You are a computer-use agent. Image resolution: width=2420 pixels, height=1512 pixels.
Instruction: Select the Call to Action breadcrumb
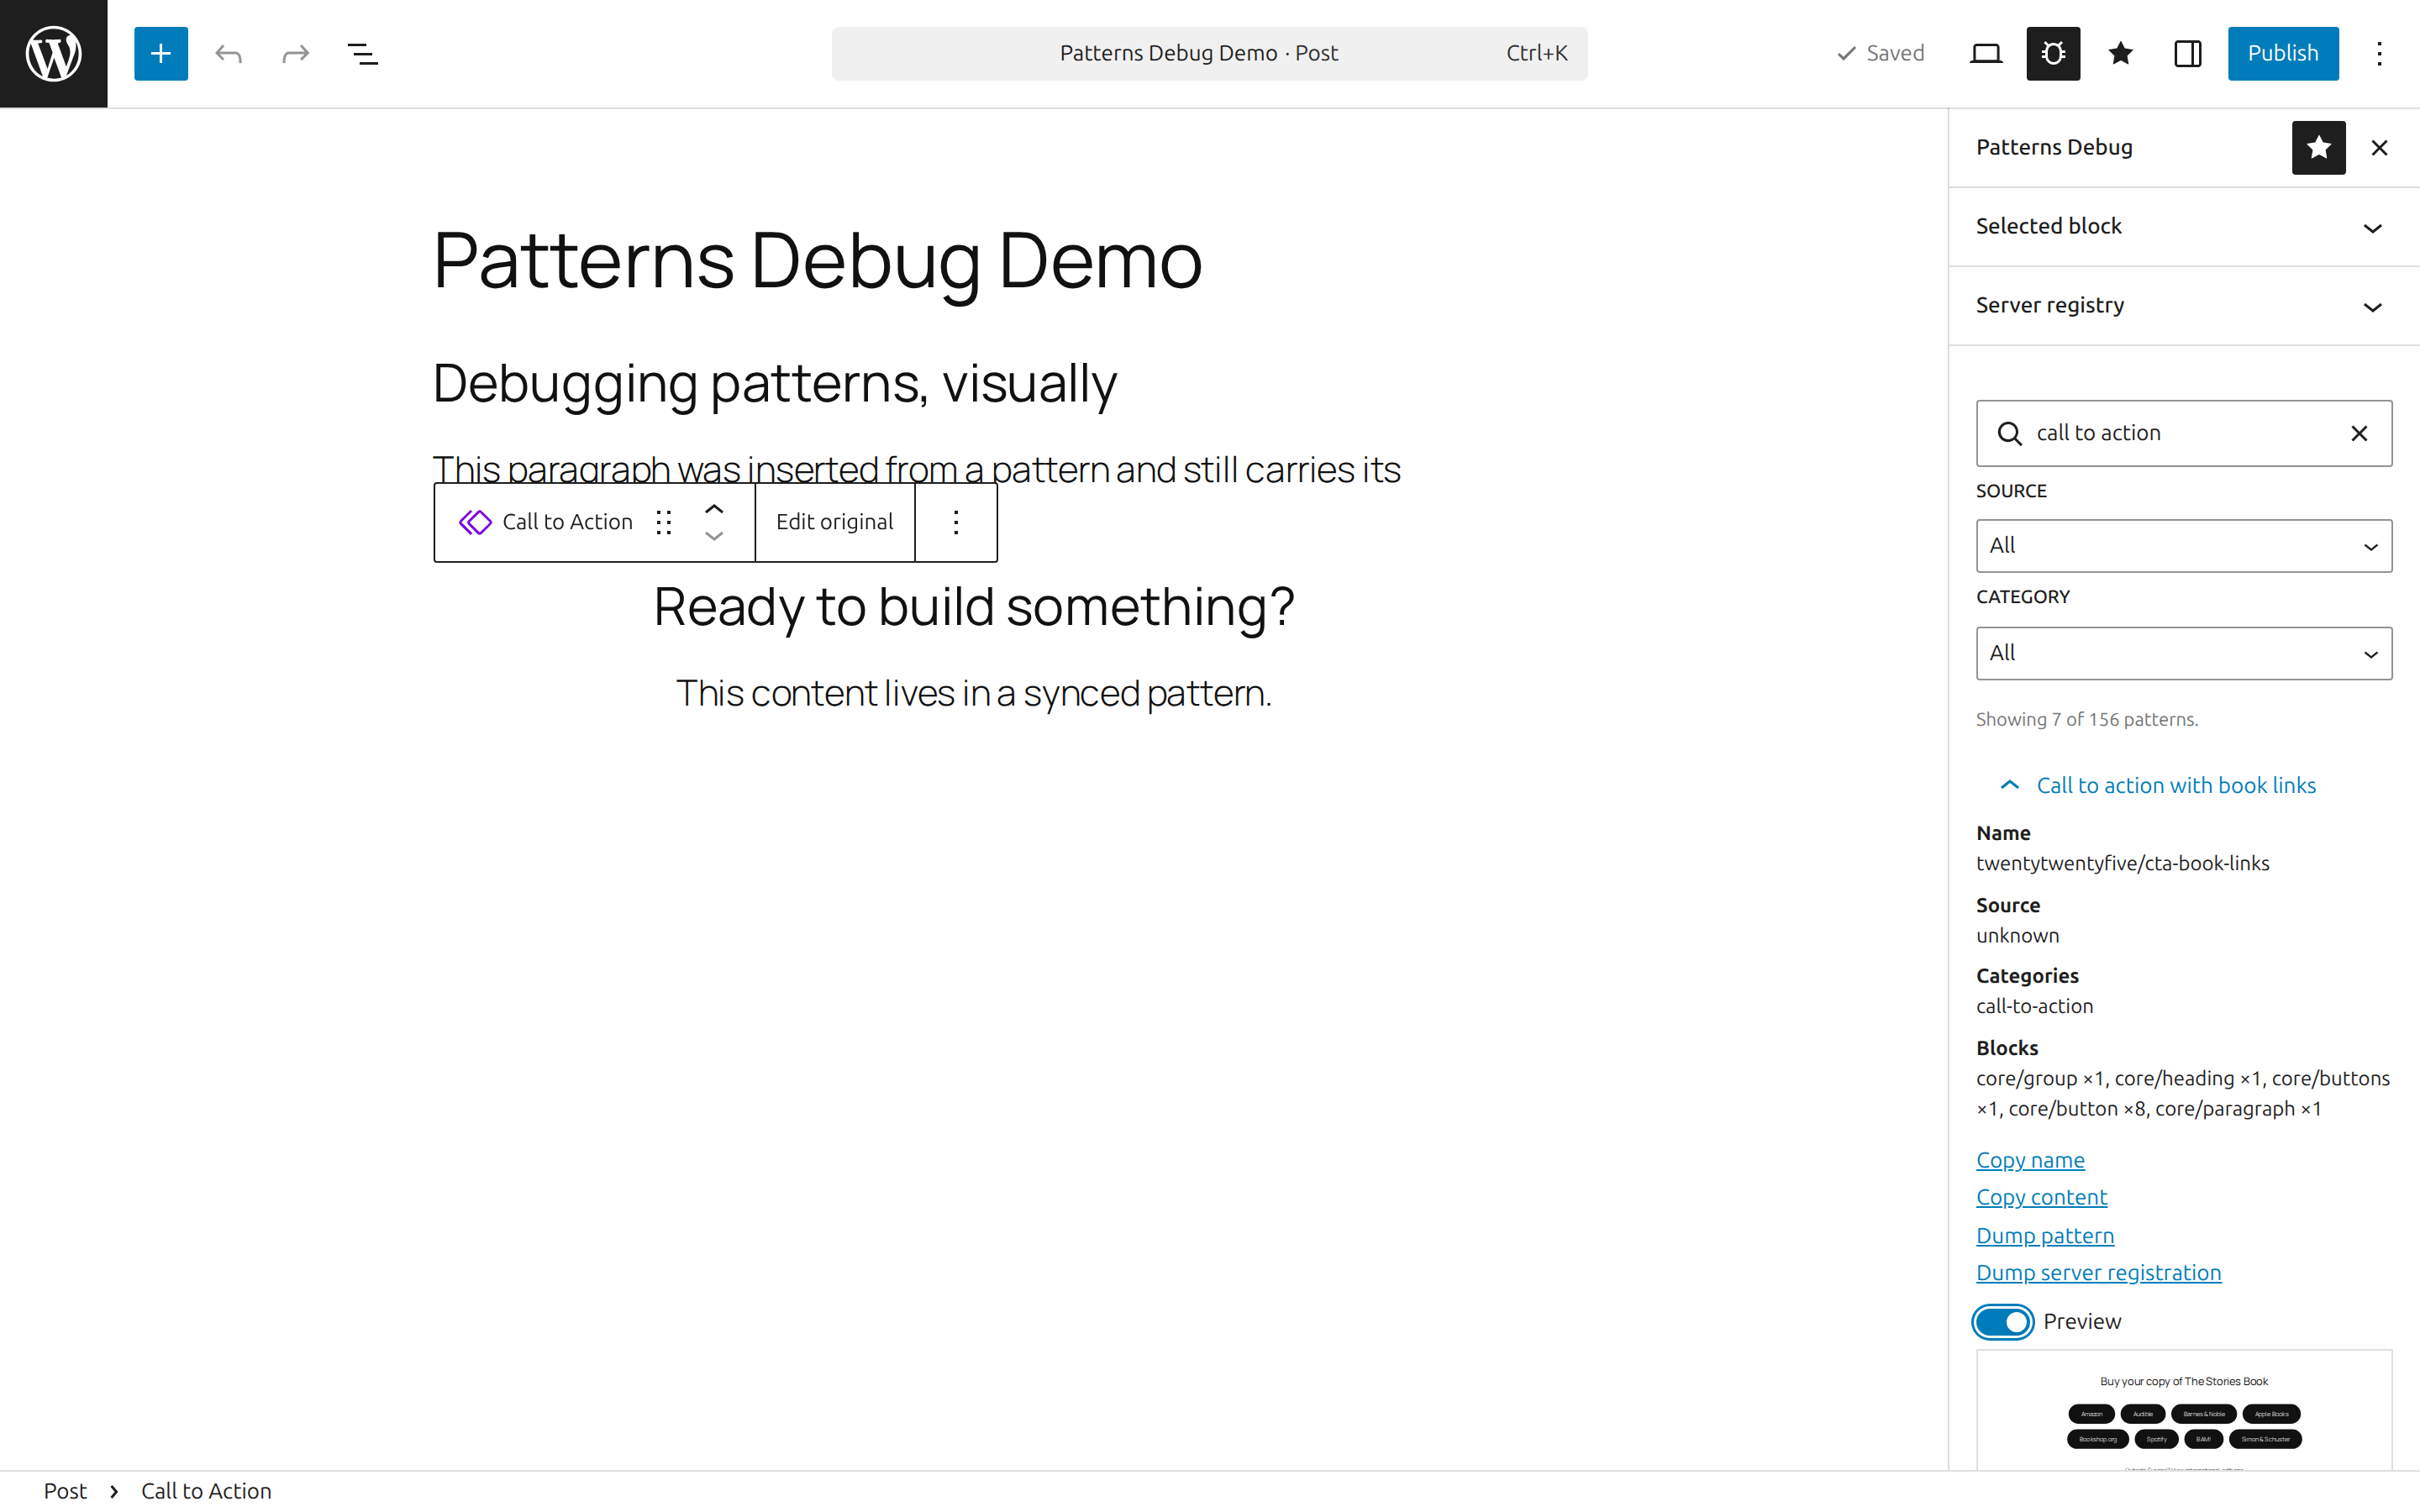click(x=206, y=1491)
